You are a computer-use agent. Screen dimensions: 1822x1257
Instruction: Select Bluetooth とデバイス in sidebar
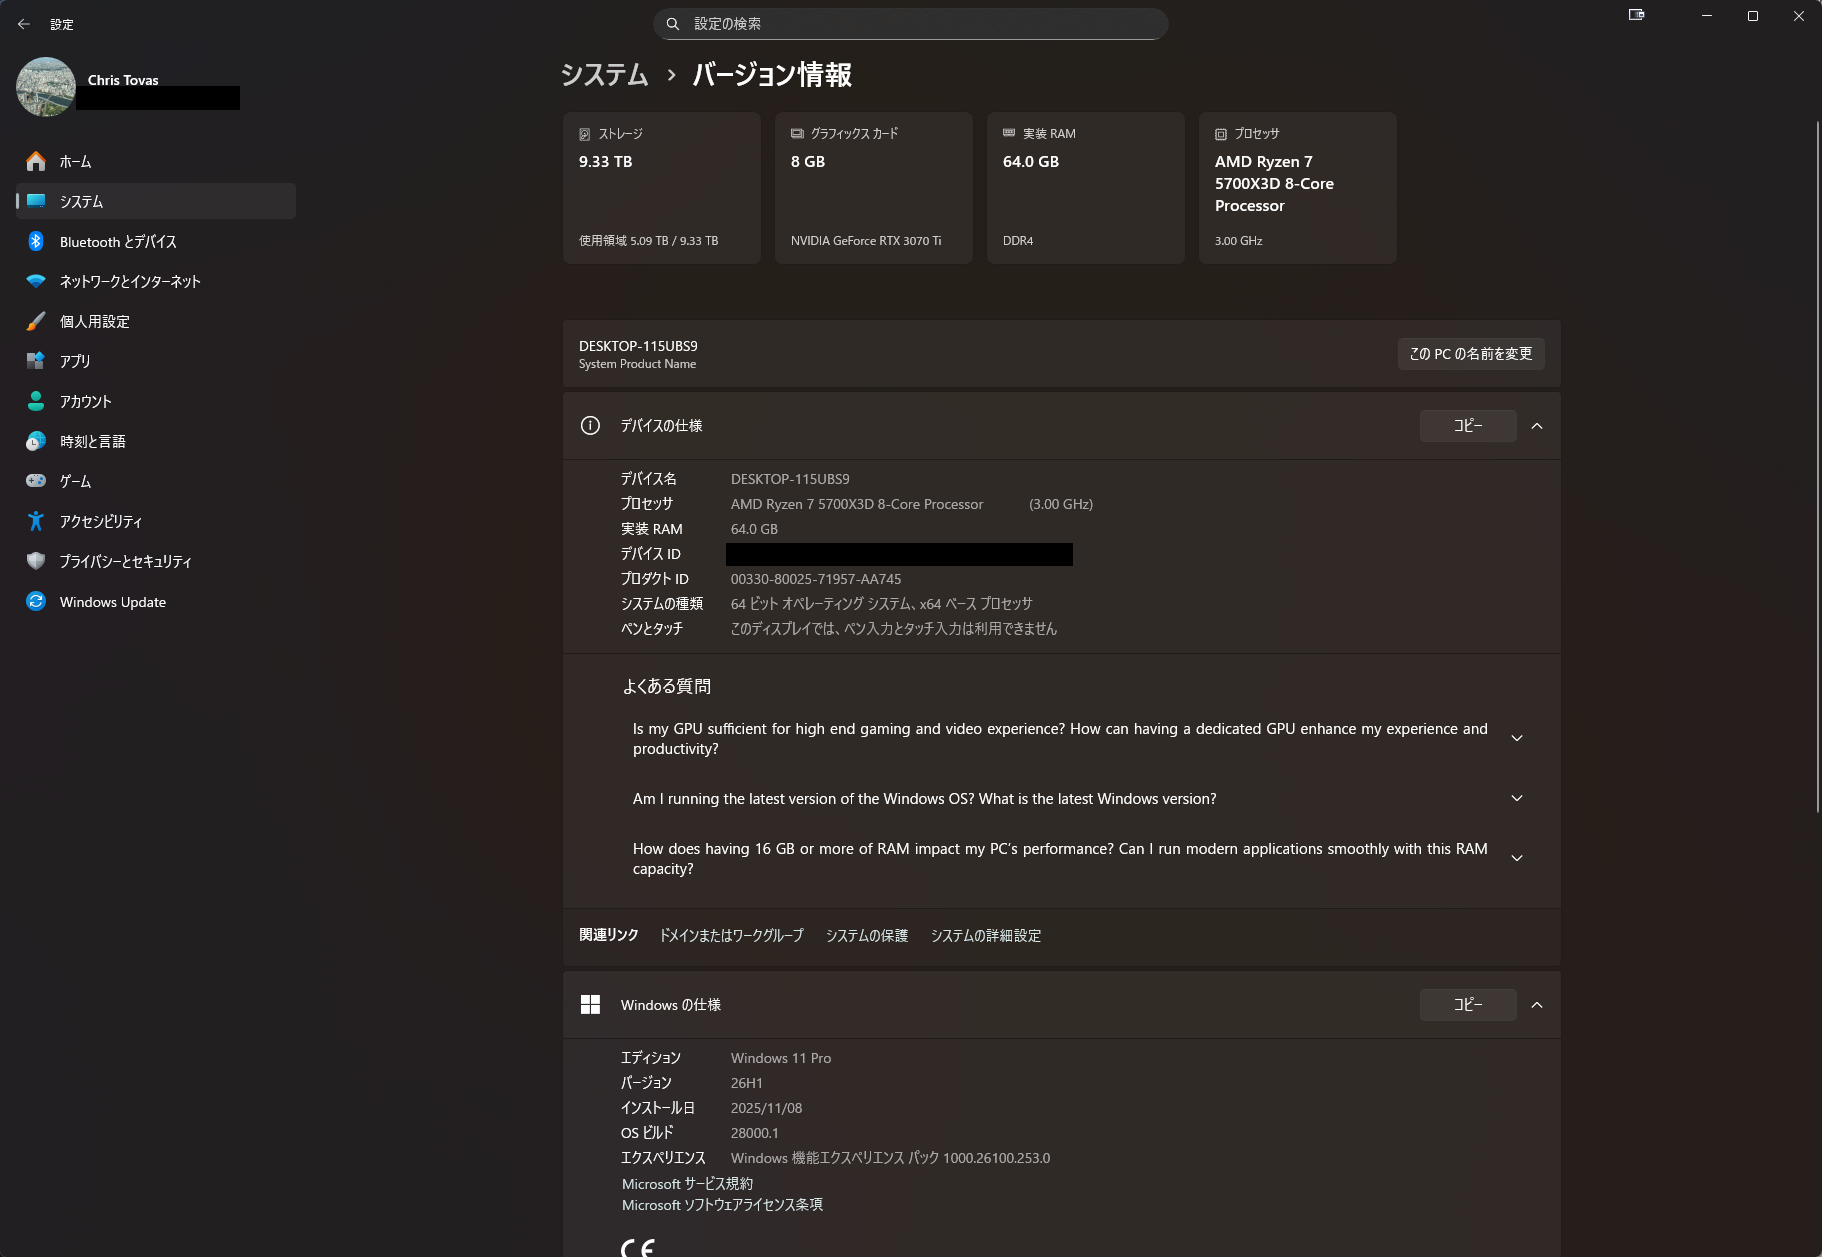coord(156,241)
